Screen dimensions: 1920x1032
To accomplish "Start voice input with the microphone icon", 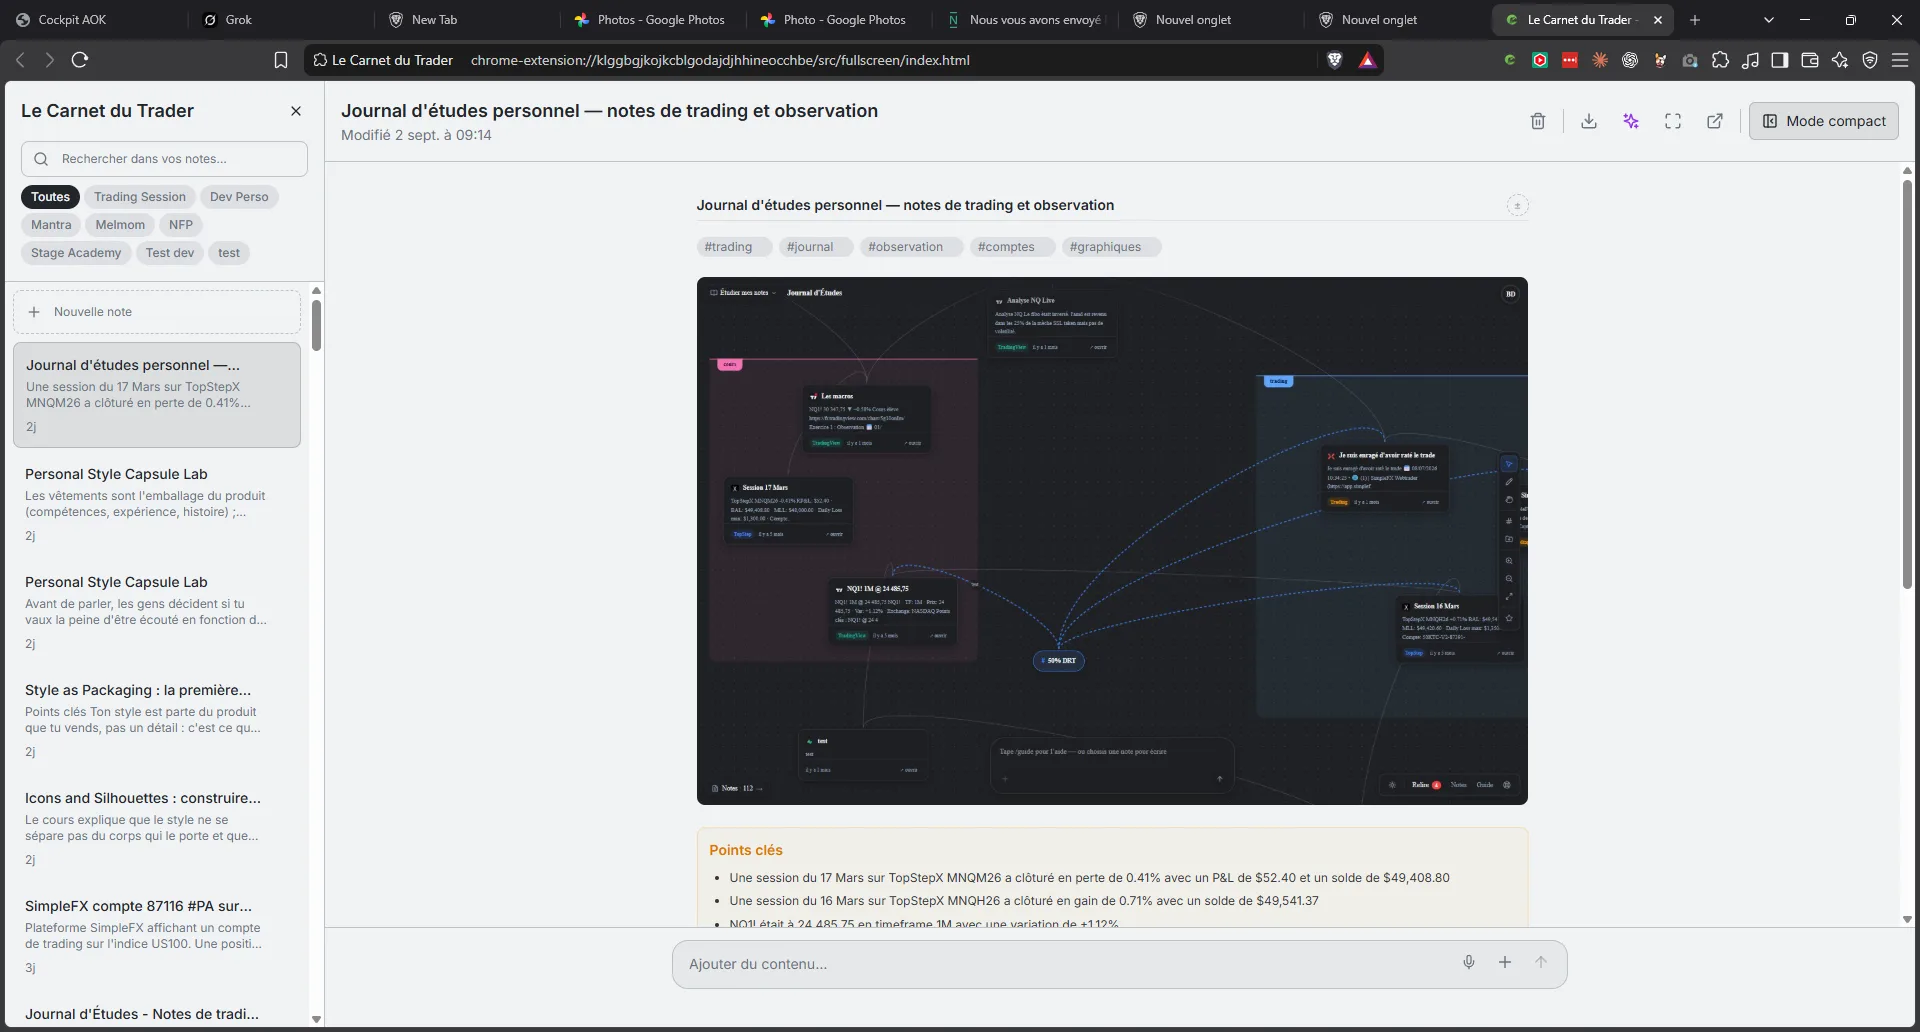I will coord(1469,963).
